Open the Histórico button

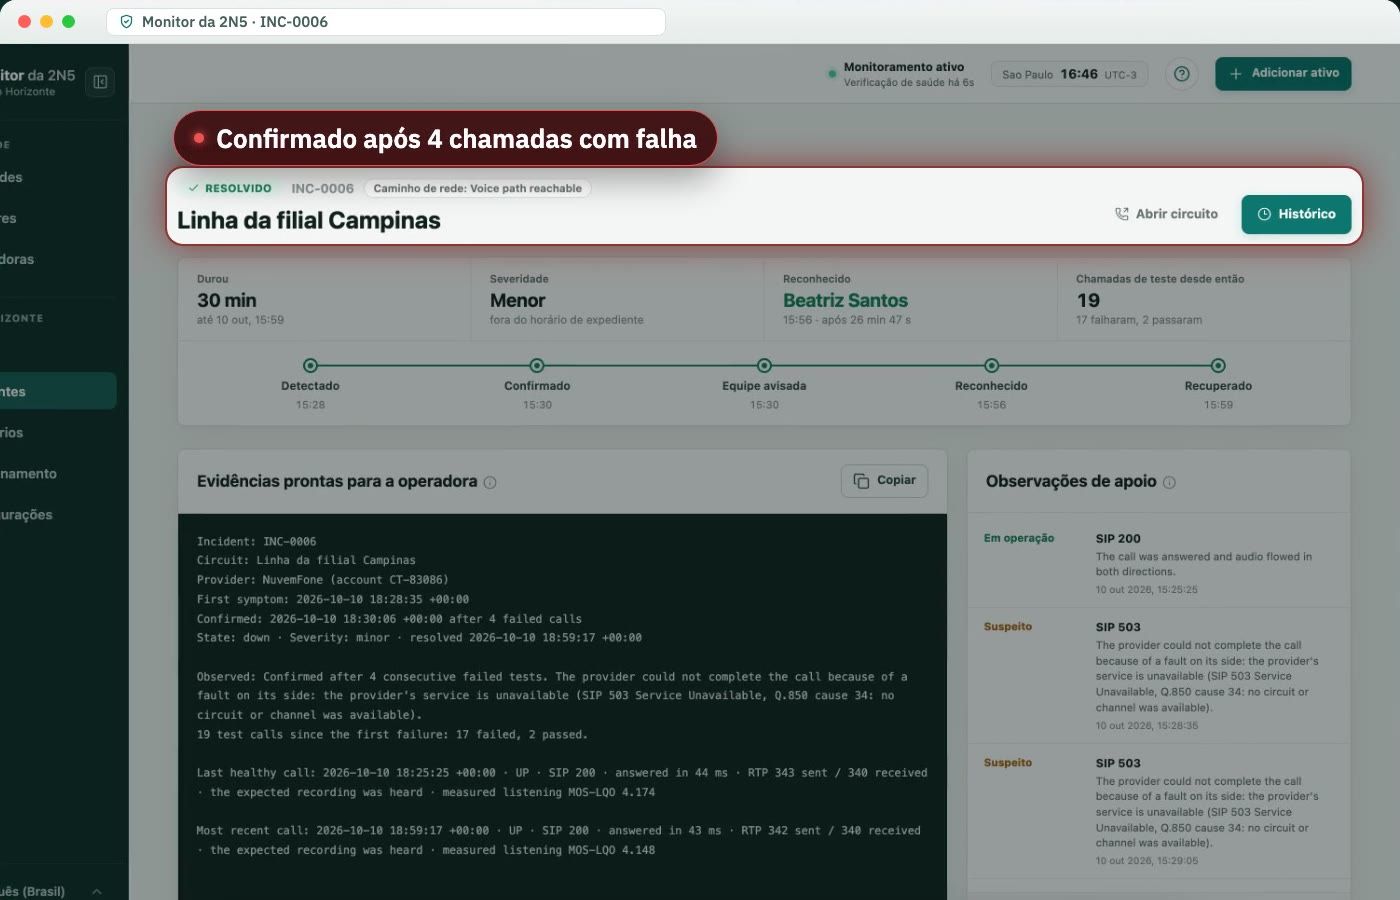[1296, 214]
